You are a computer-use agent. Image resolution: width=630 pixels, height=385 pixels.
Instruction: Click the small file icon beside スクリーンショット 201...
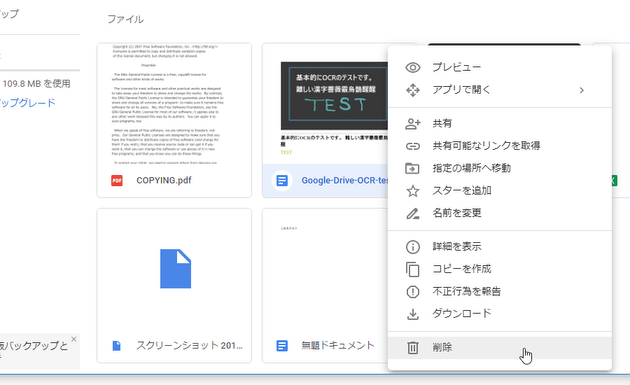(x=117, y=346)
